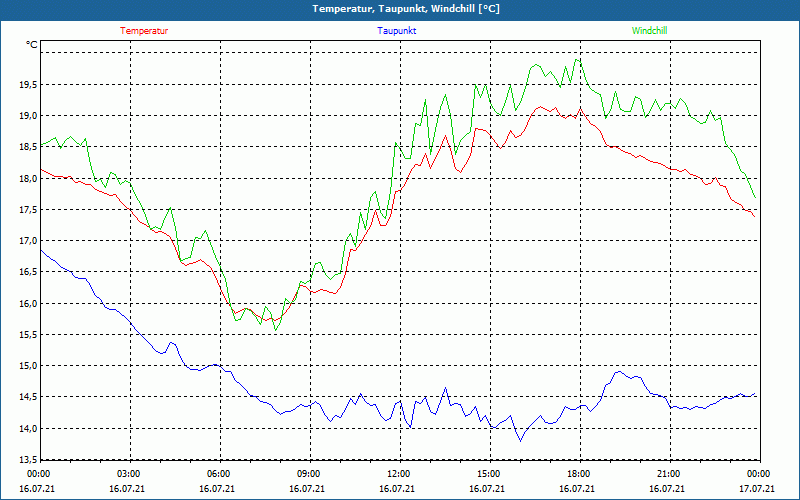
Task: Click the 21:00 time label
Action: click(668, 474)
